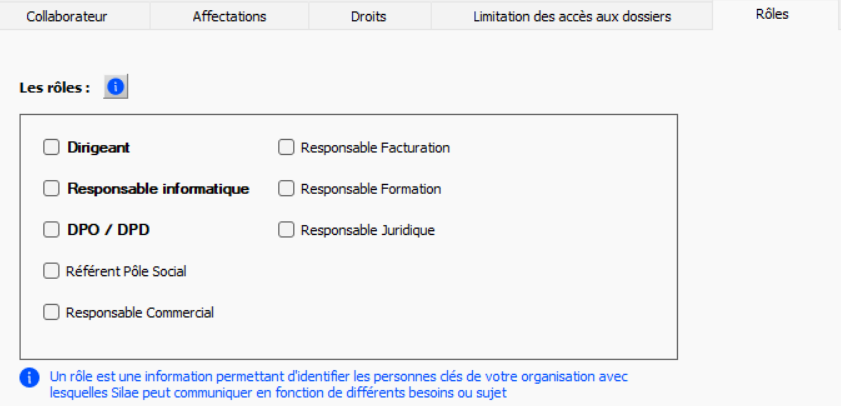The height and width of the screenshot is (406, 841).
Task: Toggle the Référent Pôle Social checkbox
Action: click(x=51, y=271)
